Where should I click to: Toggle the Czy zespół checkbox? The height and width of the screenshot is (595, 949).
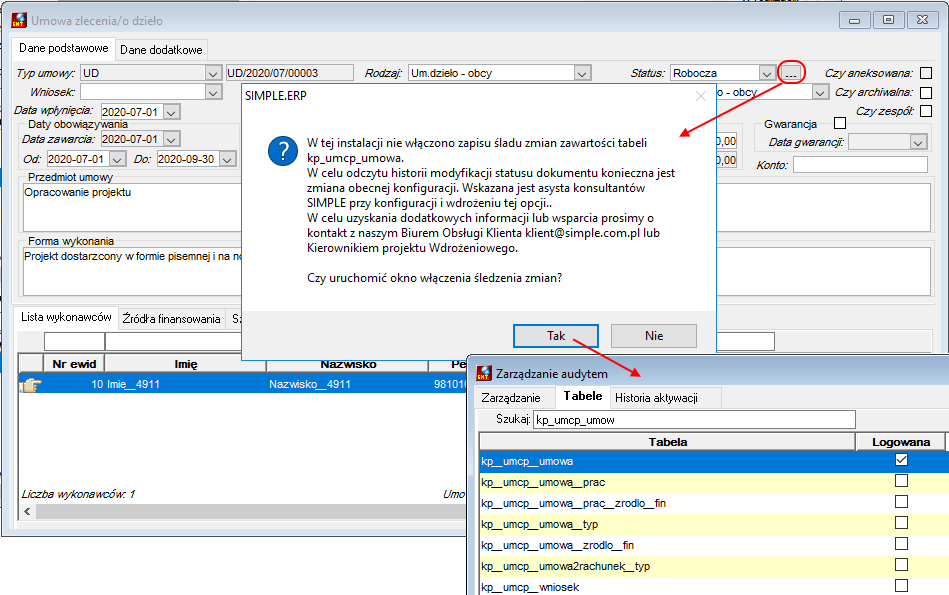pyautogui.click(x=926, y=111)
